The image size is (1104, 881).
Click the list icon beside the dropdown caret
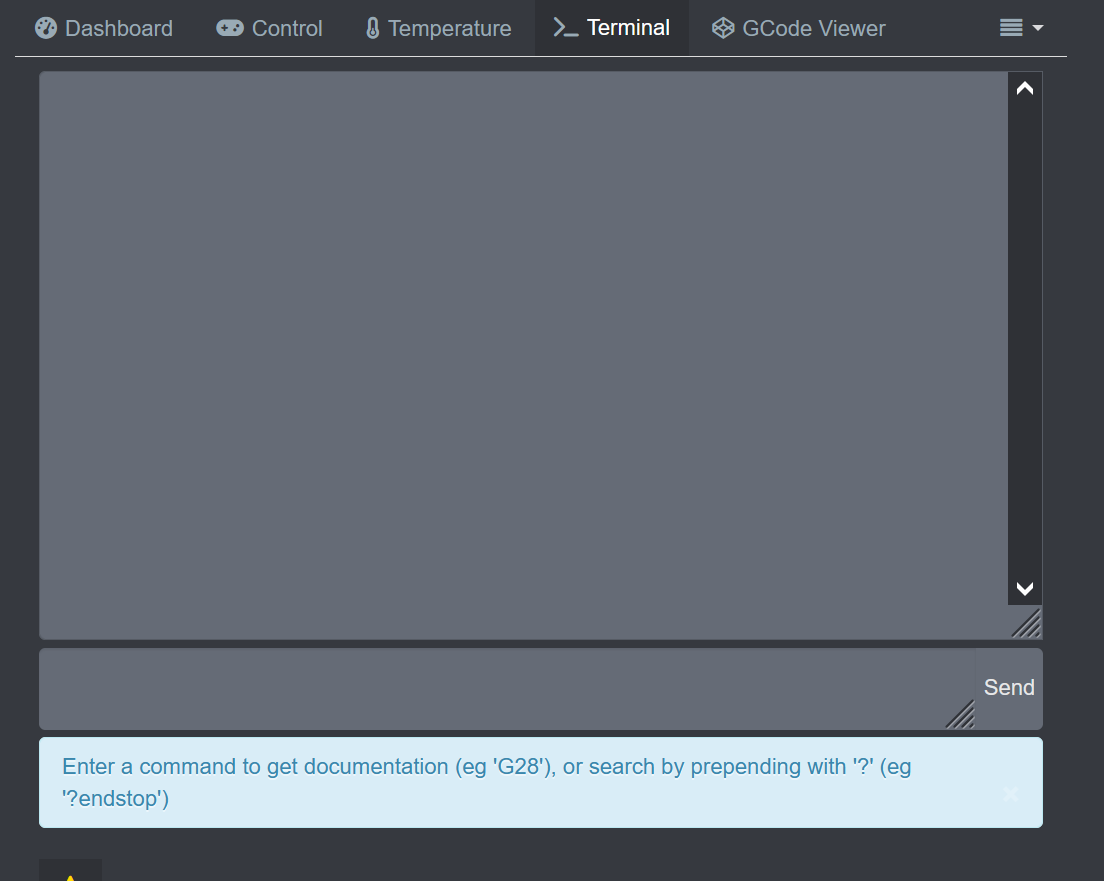tap(1012, 25)
